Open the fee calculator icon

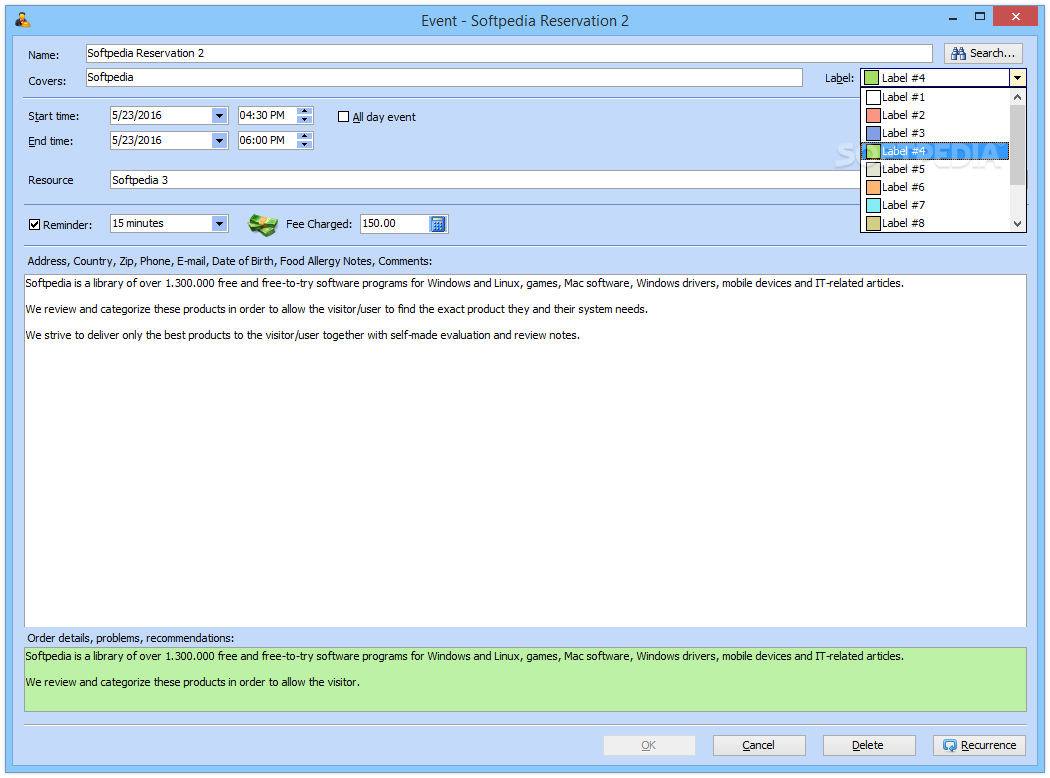(437, 224)
